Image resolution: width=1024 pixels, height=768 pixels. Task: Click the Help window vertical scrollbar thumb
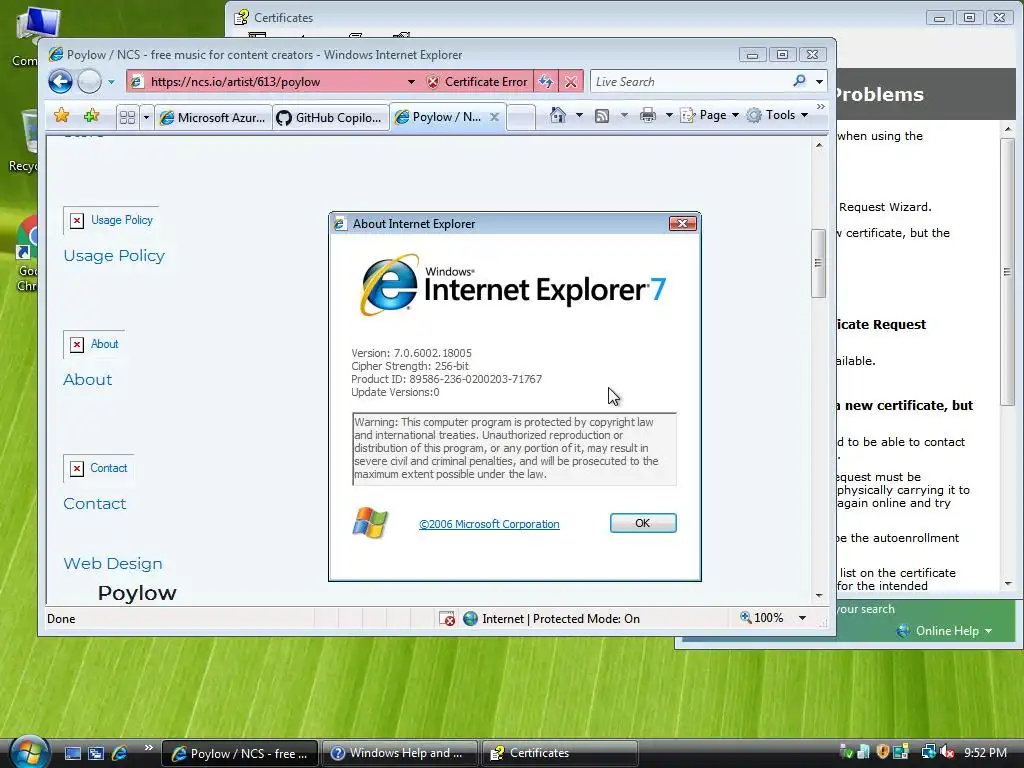pos(1007,271)
